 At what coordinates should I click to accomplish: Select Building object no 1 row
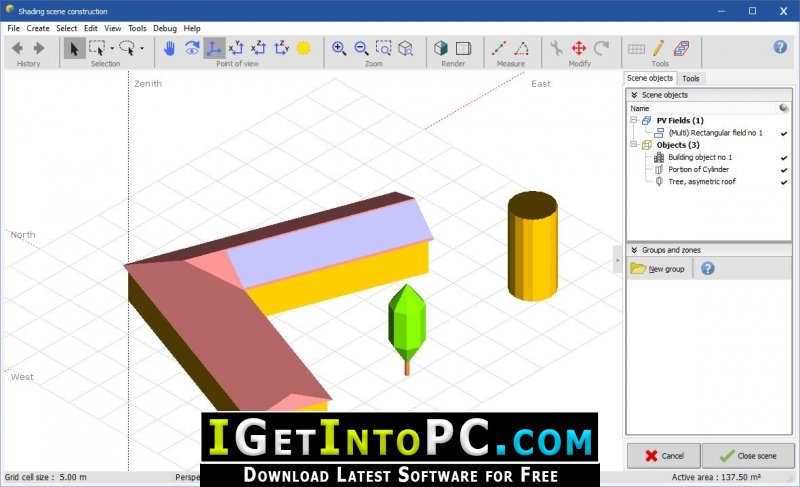(x=699, y=158)
